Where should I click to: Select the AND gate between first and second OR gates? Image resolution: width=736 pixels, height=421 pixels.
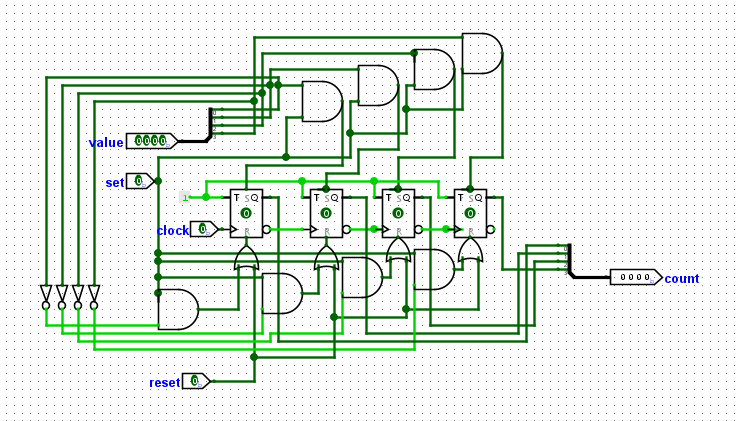click(282, 293)
